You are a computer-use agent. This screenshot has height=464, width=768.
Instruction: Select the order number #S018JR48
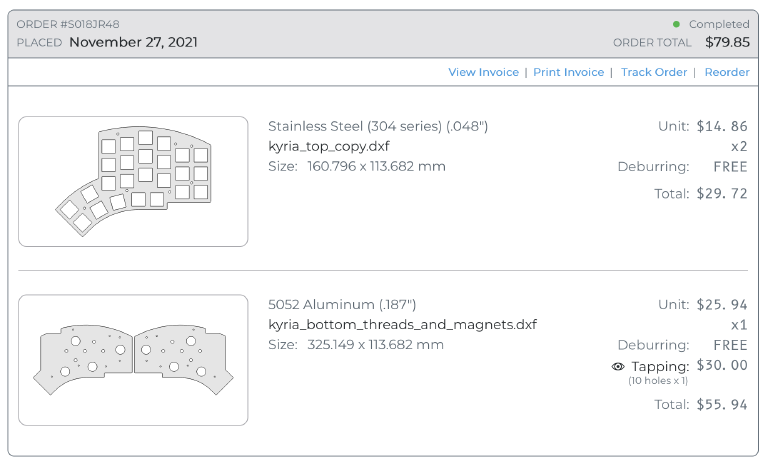[90, 24]
